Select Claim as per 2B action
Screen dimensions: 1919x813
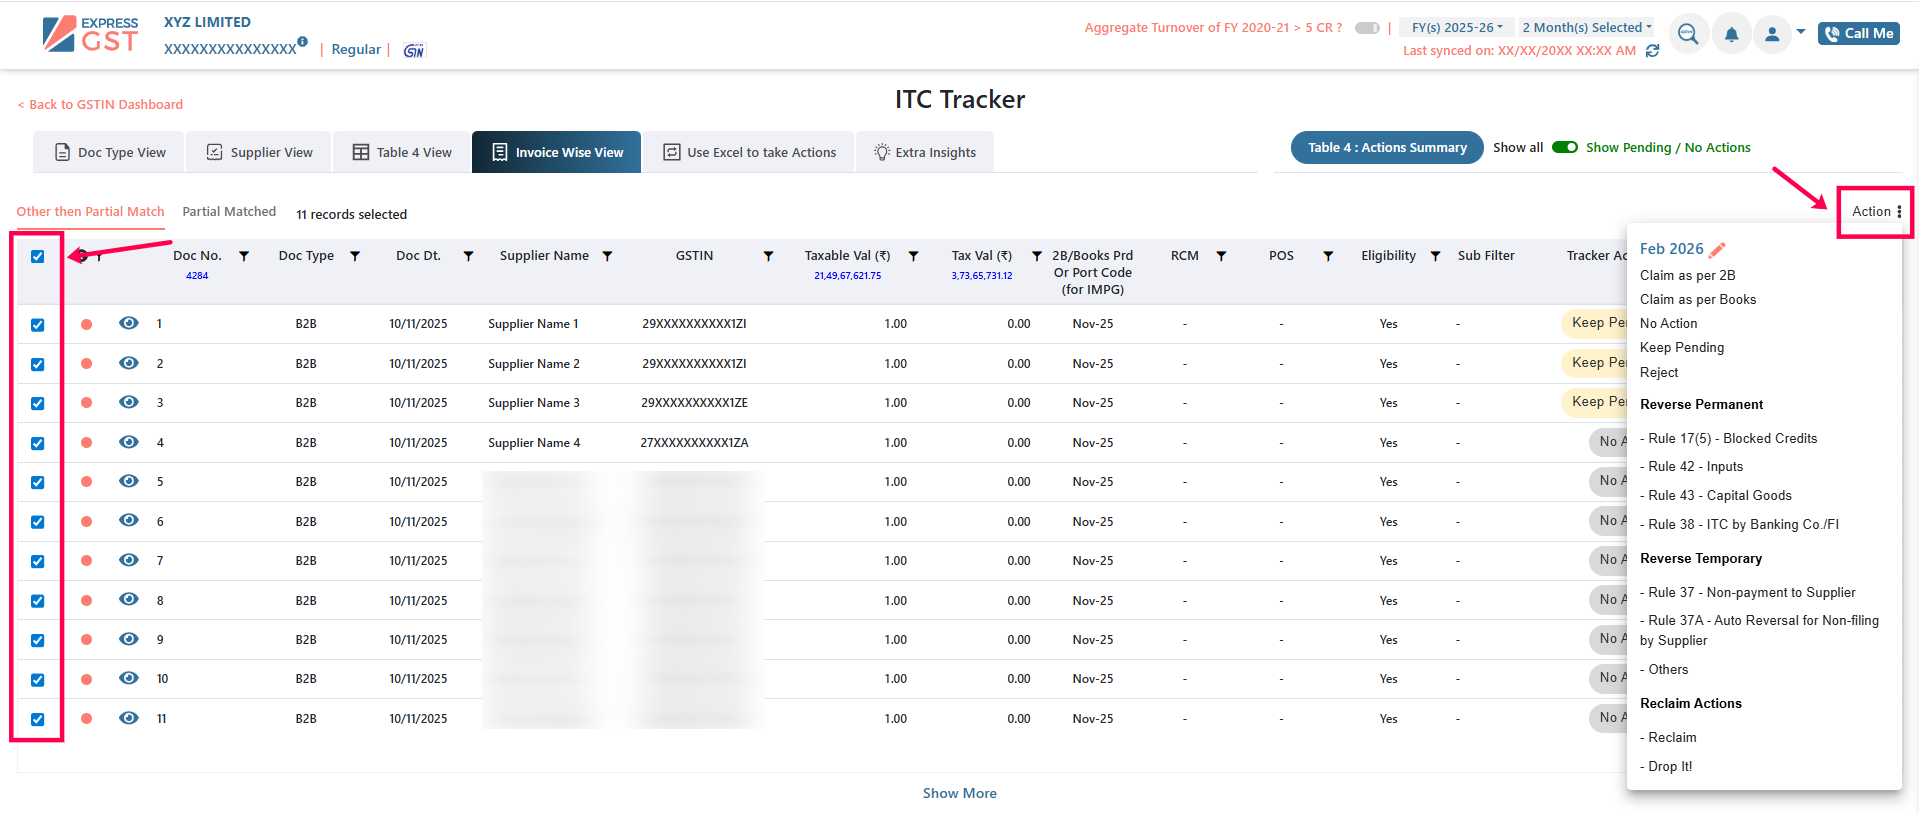coord(1687,275)
